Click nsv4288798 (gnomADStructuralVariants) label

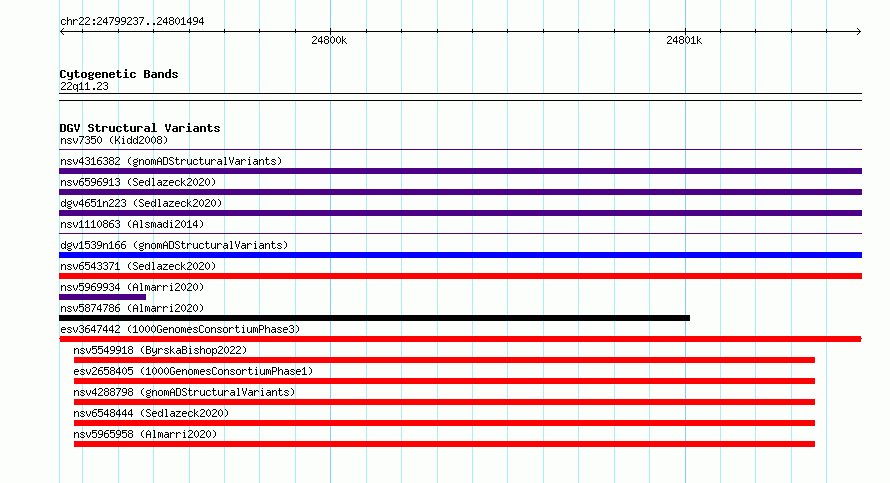pyautogui.click(x=184, y=392)
